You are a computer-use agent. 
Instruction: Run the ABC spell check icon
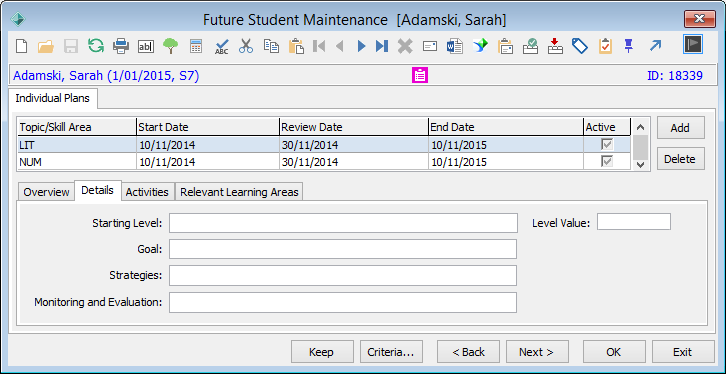click(221, 46)
